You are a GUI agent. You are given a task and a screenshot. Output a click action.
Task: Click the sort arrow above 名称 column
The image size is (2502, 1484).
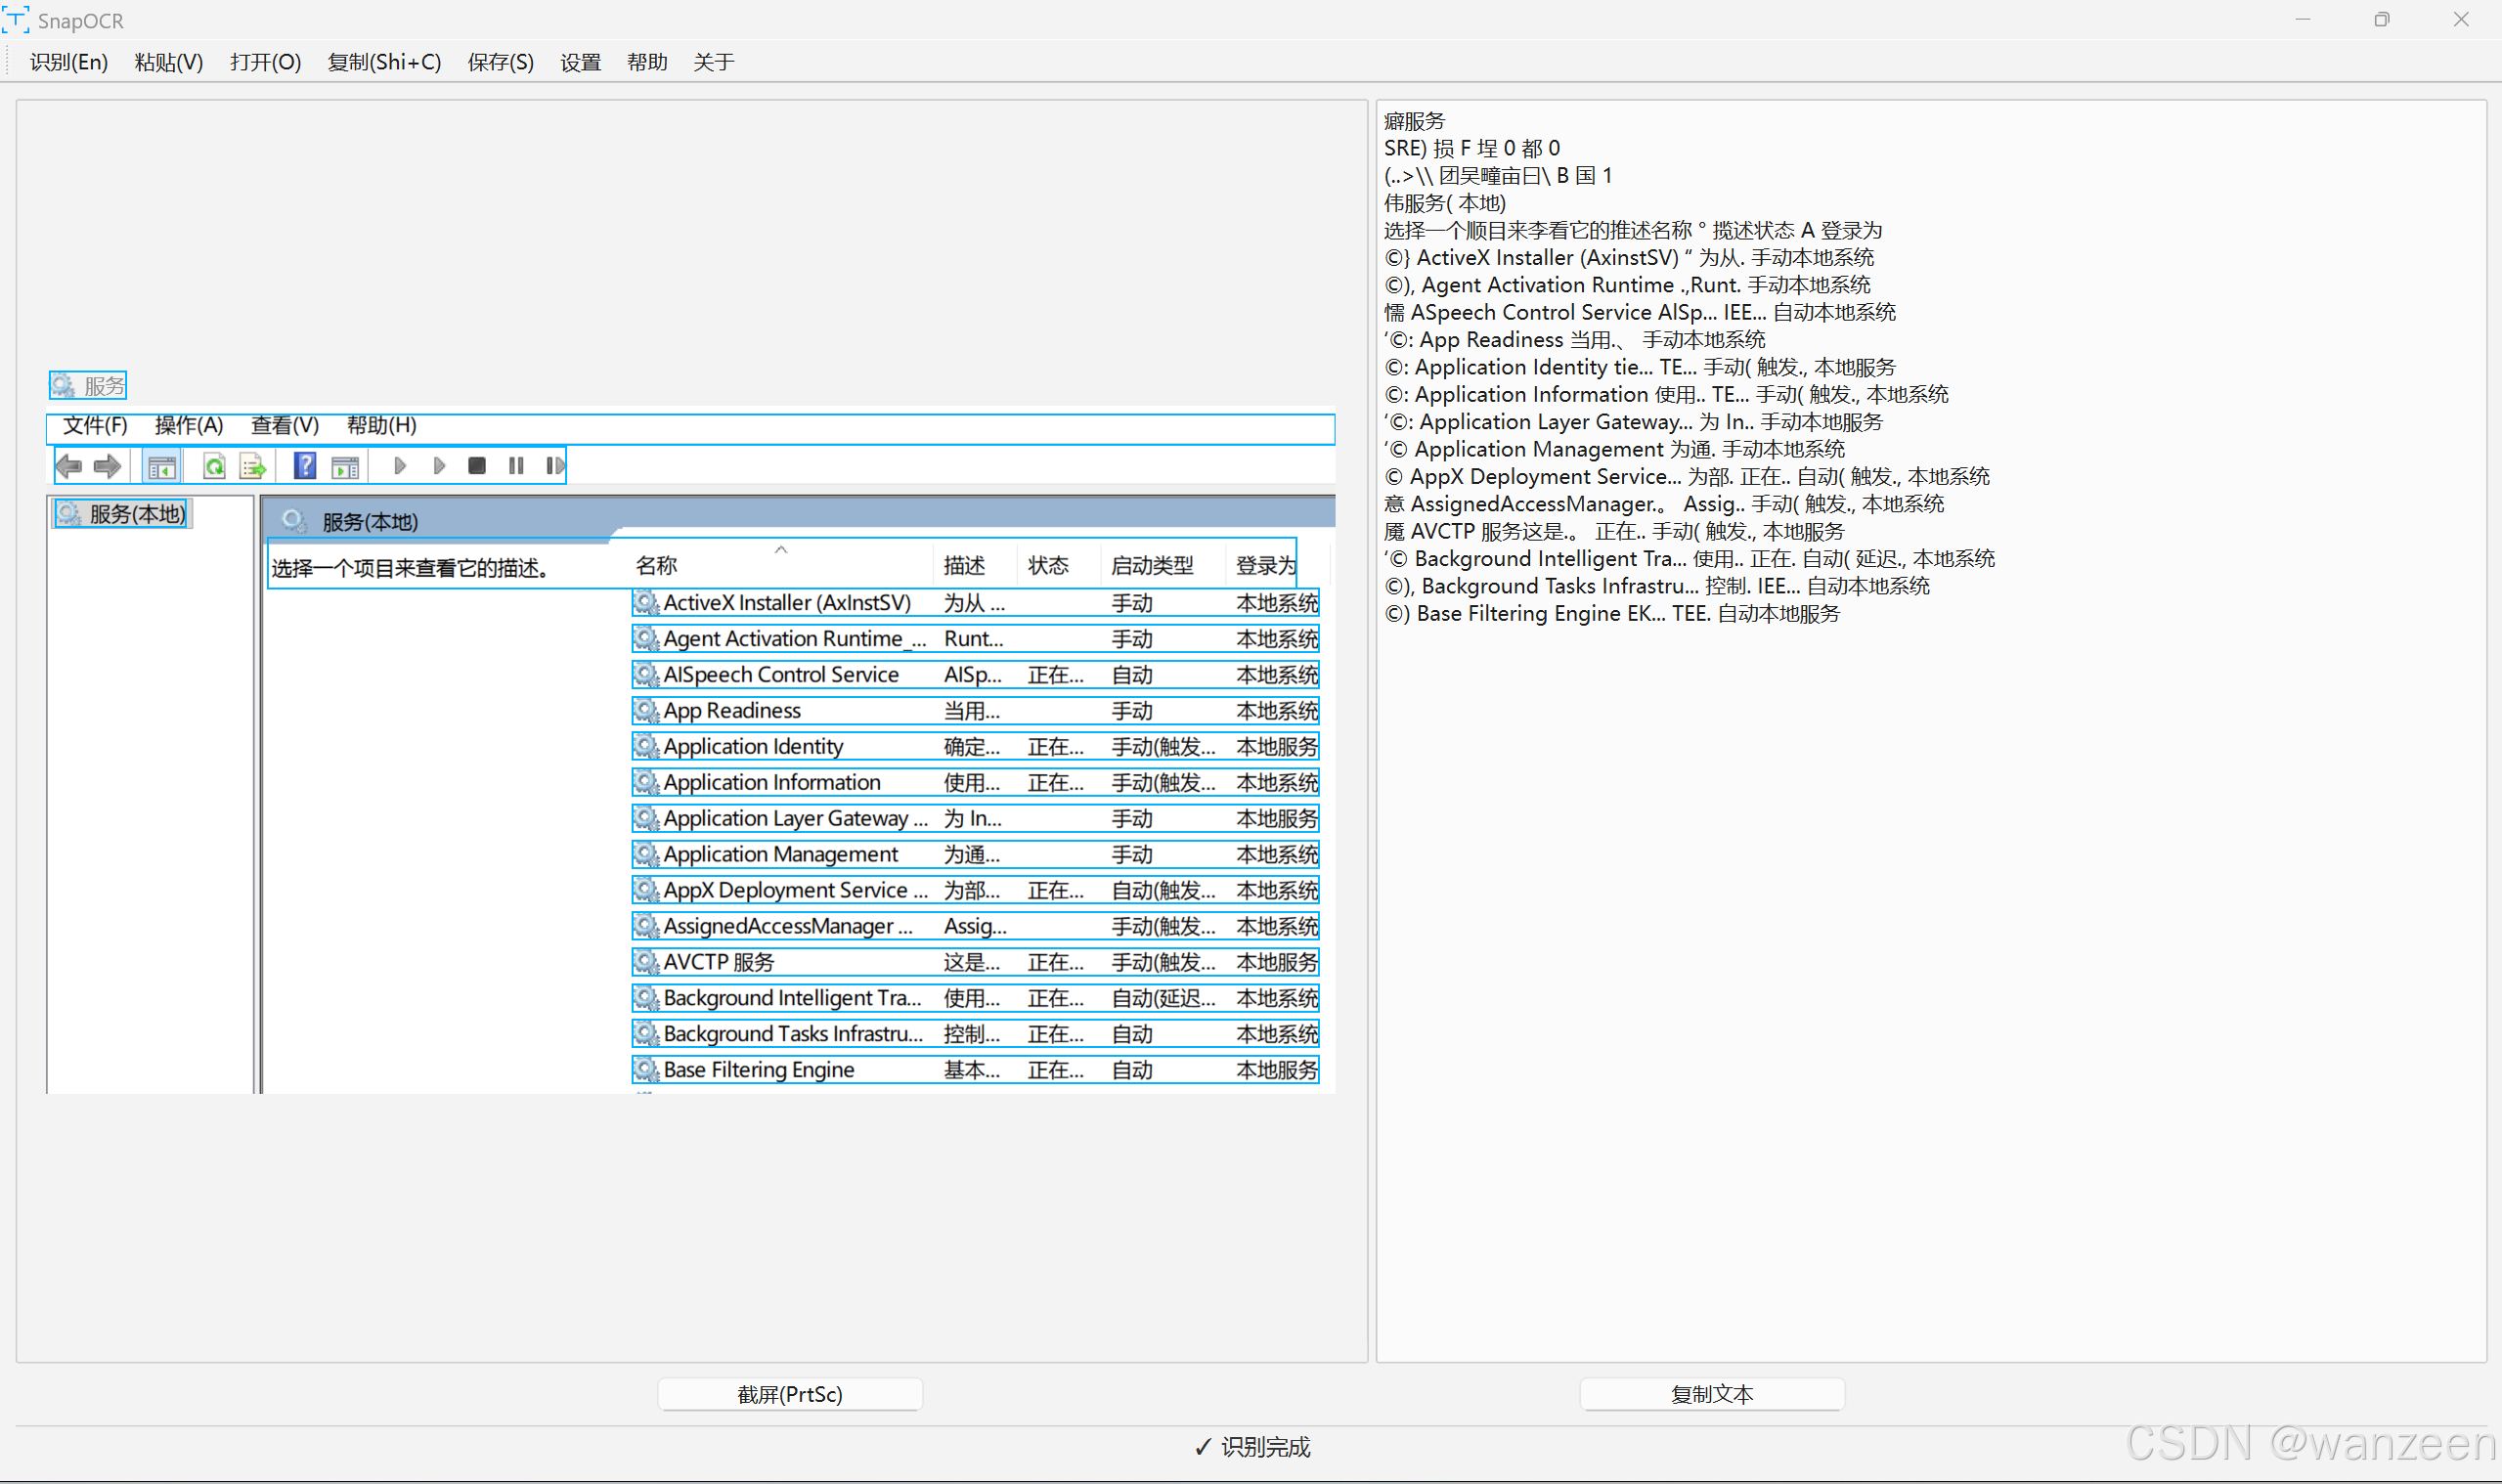click(781, 550)
